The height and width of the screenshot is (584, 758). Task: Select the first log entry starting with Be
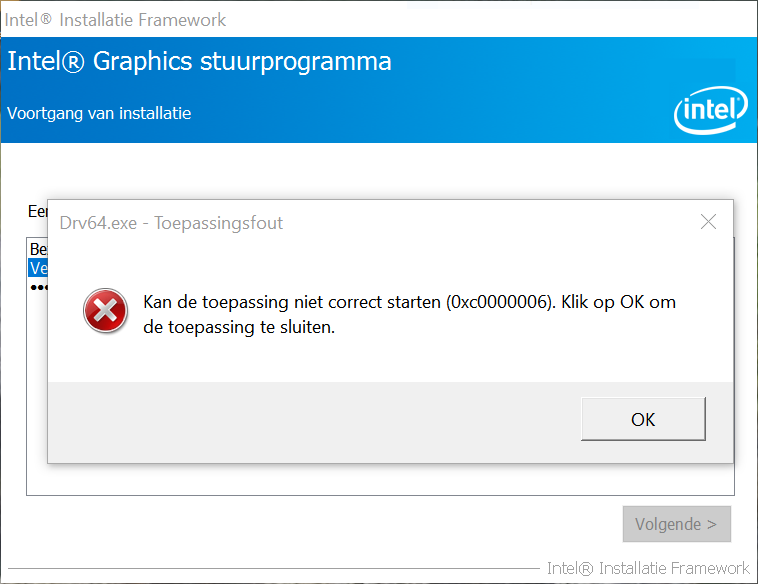38,249
